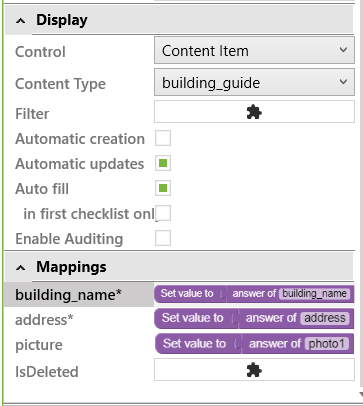Select the address* mapping label

tap(44, 320)
